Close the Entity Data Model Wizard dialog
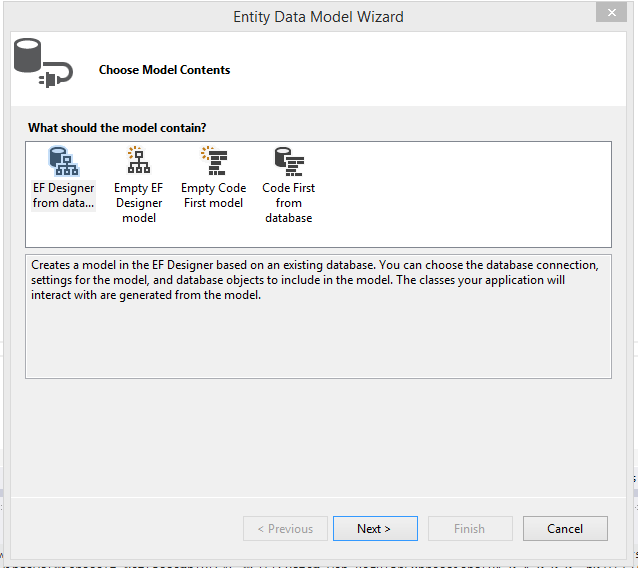 [x=611, y=13]
